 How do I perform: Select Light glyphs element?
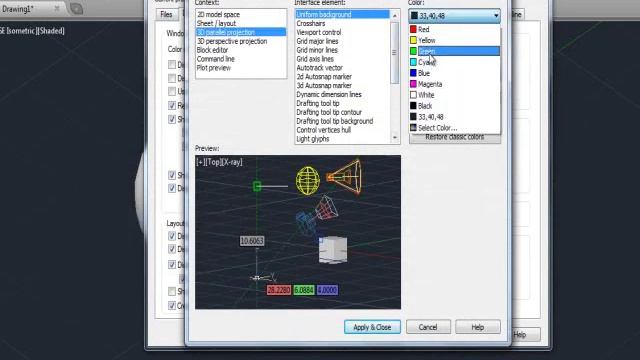coord(342,139)
